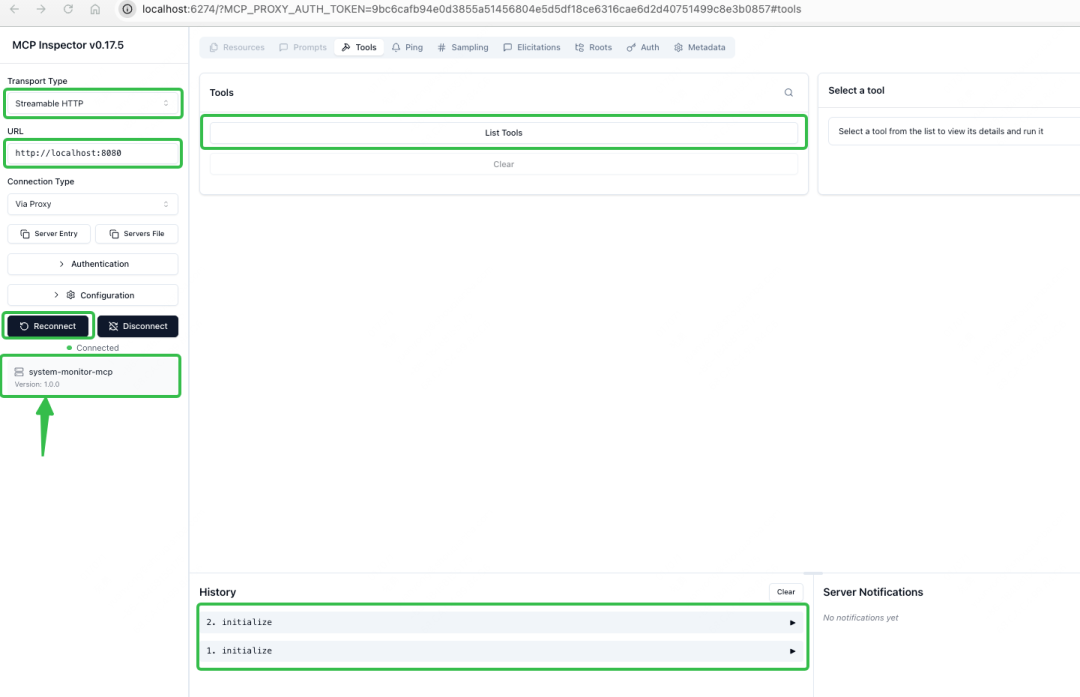Go back in the browser
1080x697 pixels.
[x=14, y=9]
